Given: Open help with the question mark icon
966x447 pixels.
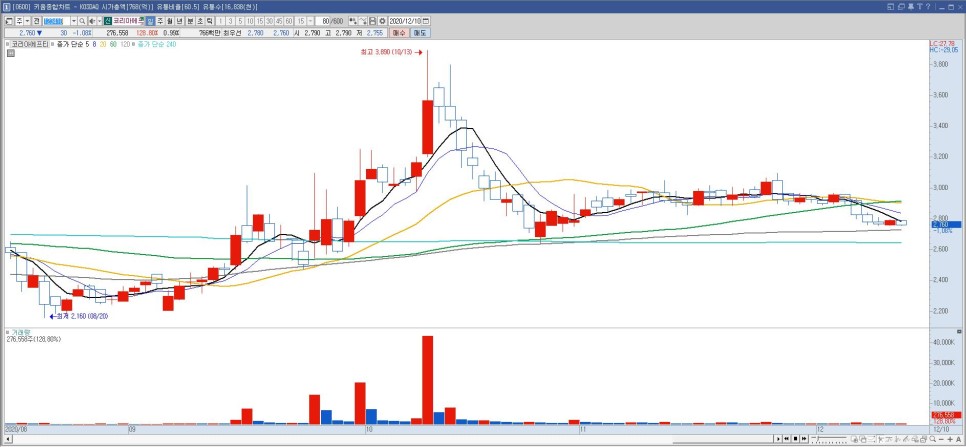Looking at the screenshot, I should pyautogui.click(x=927, y=6).
